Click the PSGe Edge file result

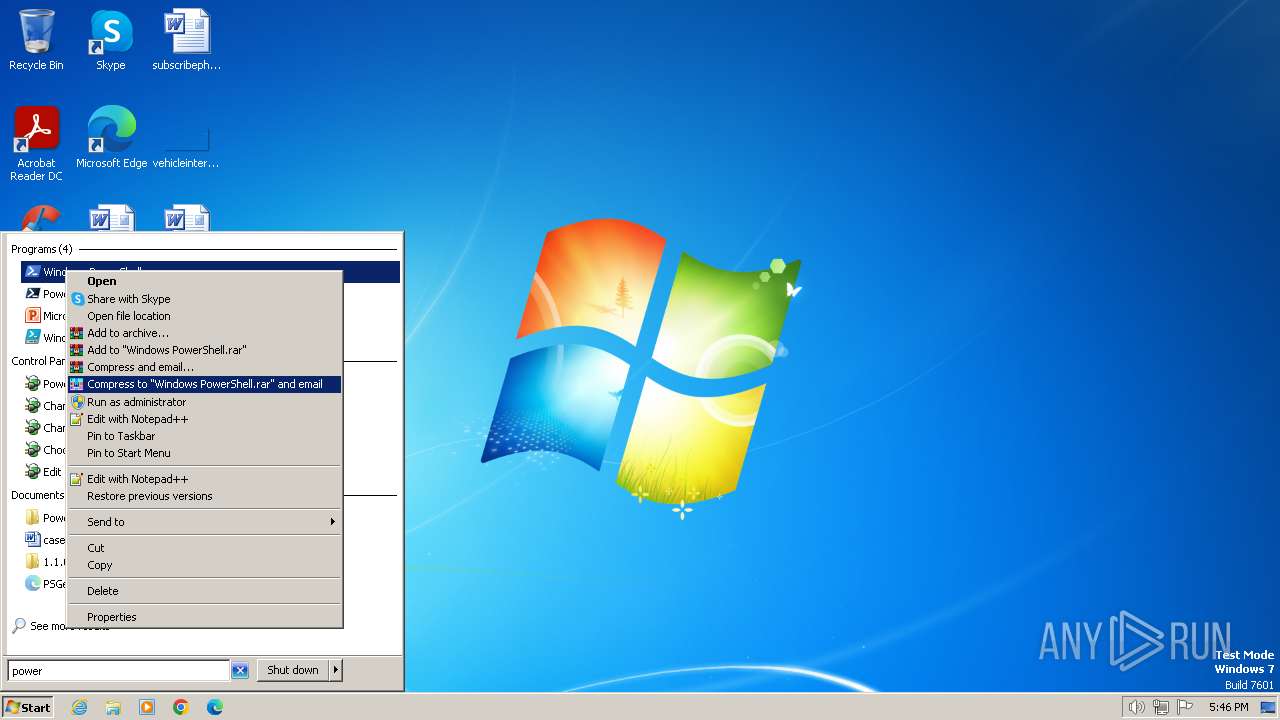[x=45, y=584]
